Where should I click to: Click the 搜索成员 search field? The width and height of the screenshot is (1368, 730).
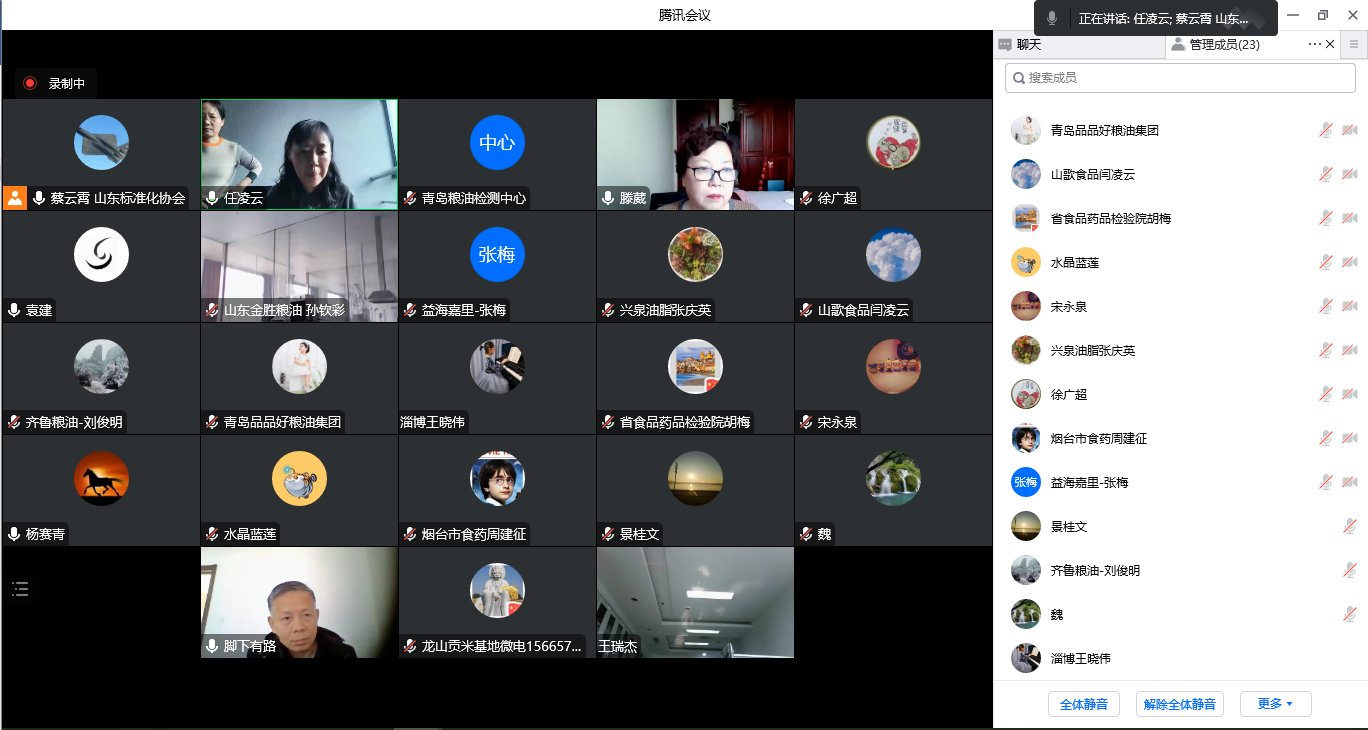click(1180, 77)
